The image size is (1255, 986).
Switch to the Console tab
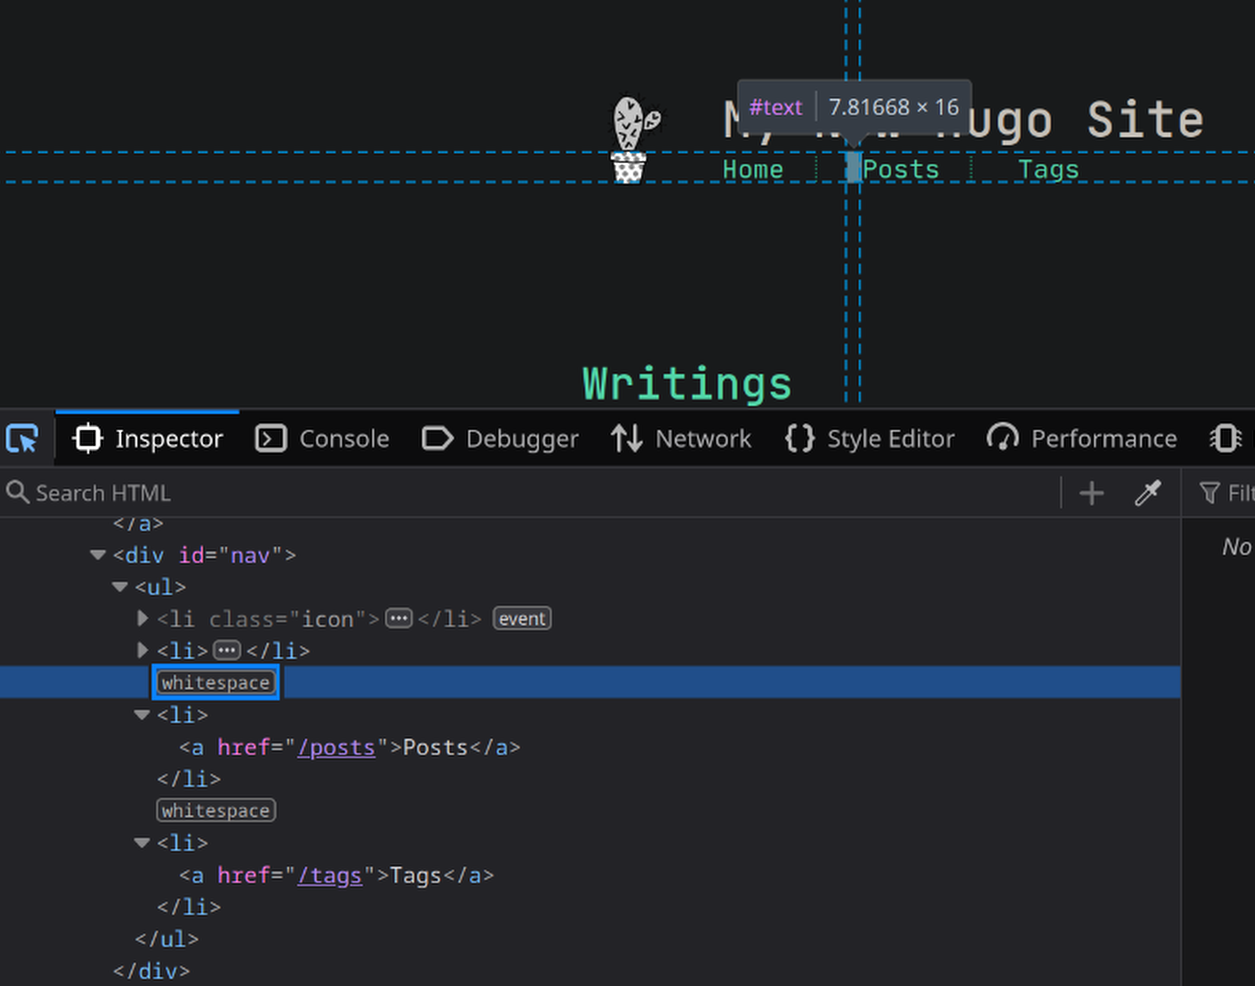pyautogui.click(x=322, y=438)
